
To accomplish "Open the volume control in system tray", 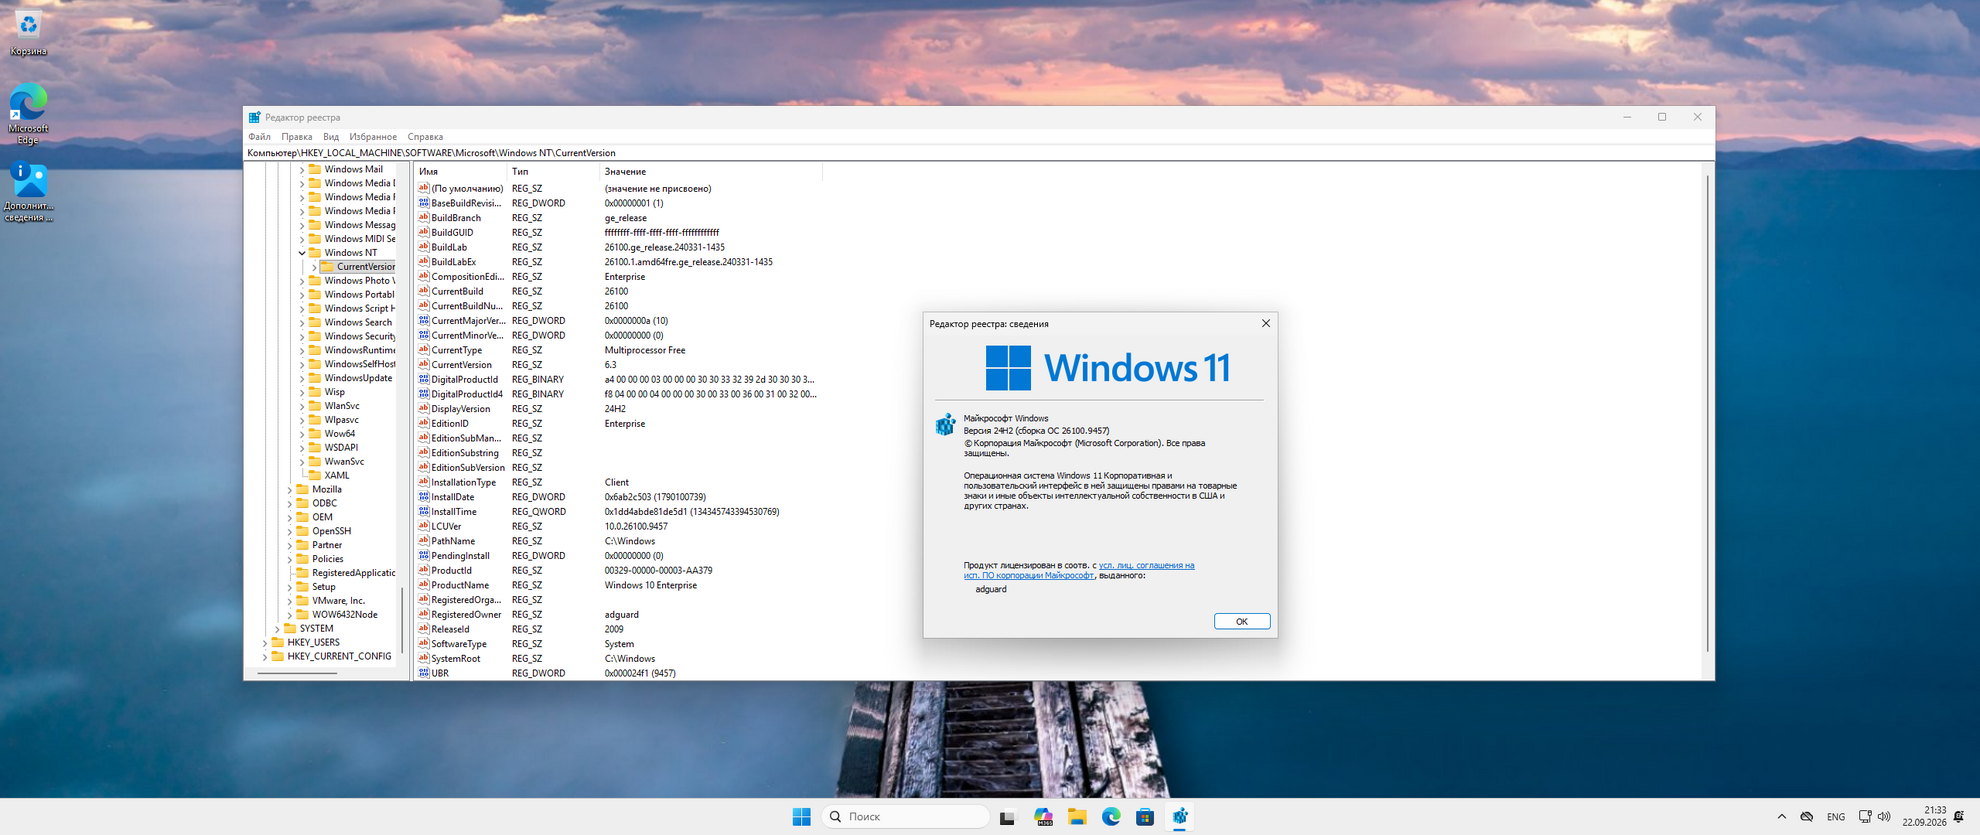I will (x=1884, y=817).
